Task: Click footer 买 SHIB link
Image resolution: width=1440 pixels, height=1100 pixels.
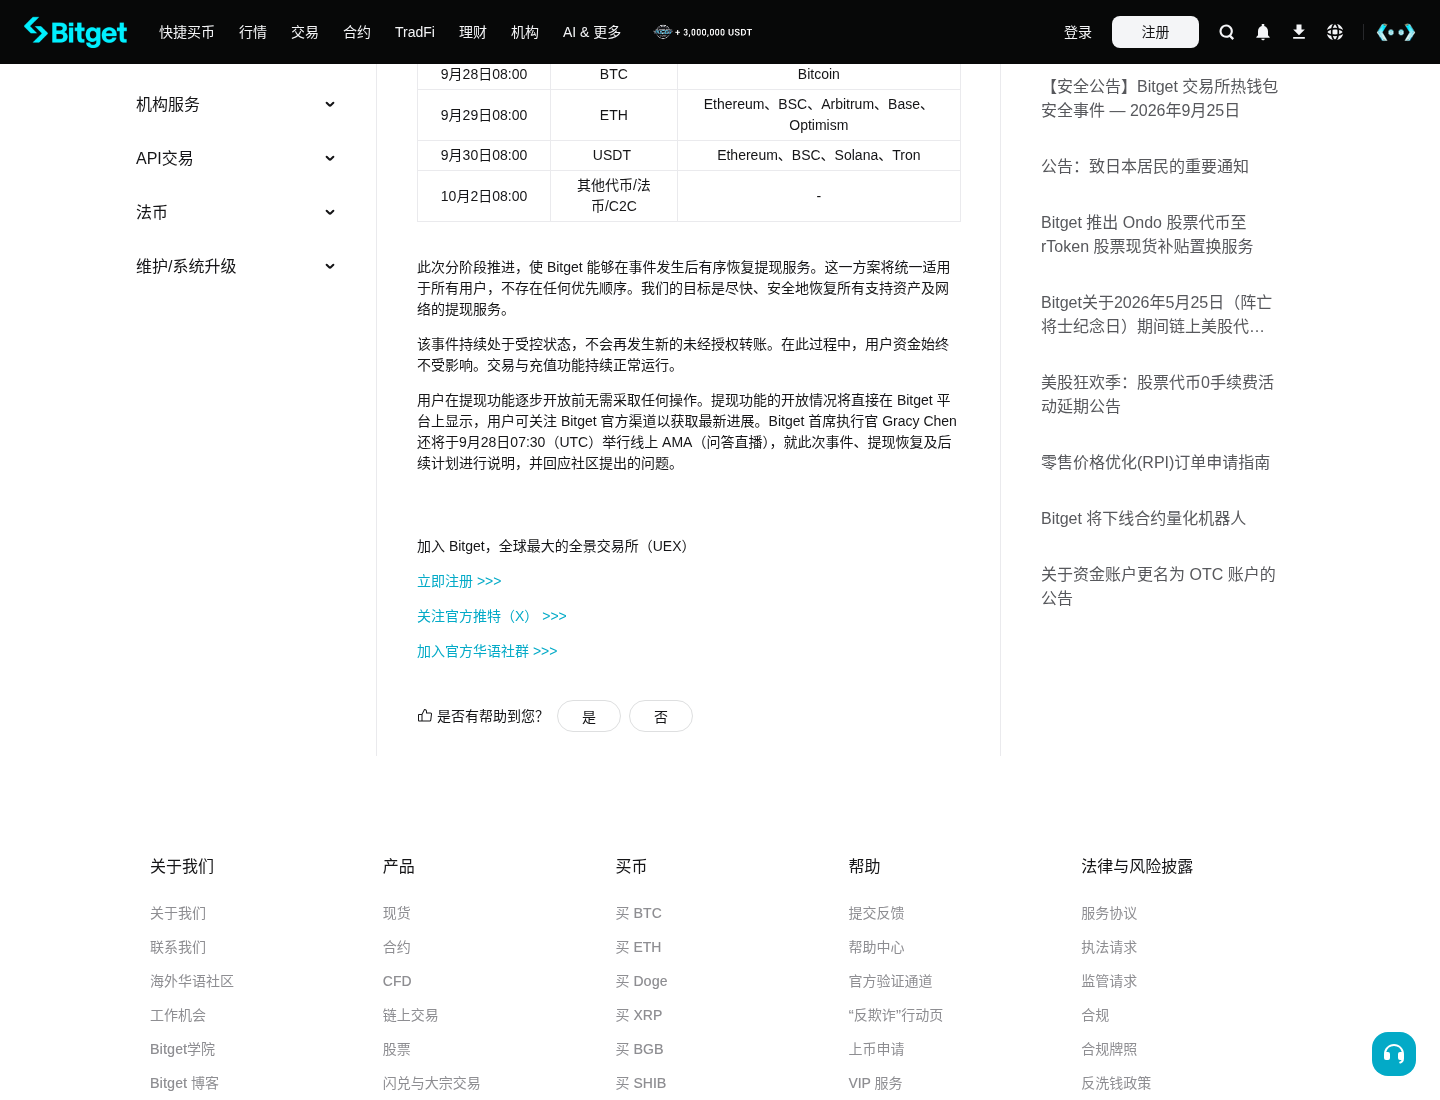Action: (x=641, y=1083)
